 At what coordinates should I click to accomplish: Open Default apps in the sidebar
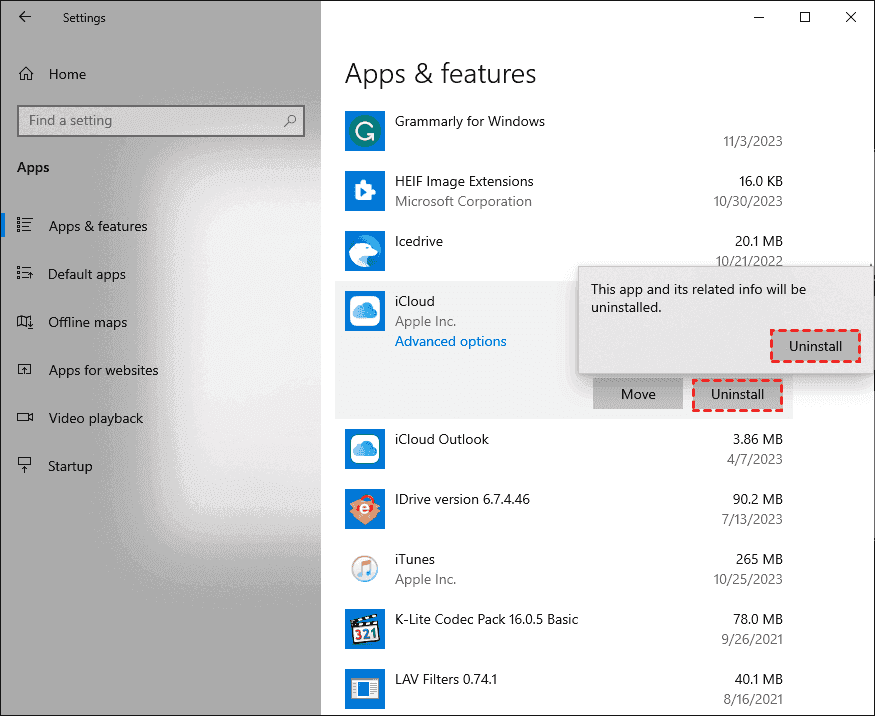tap(87, 274)
